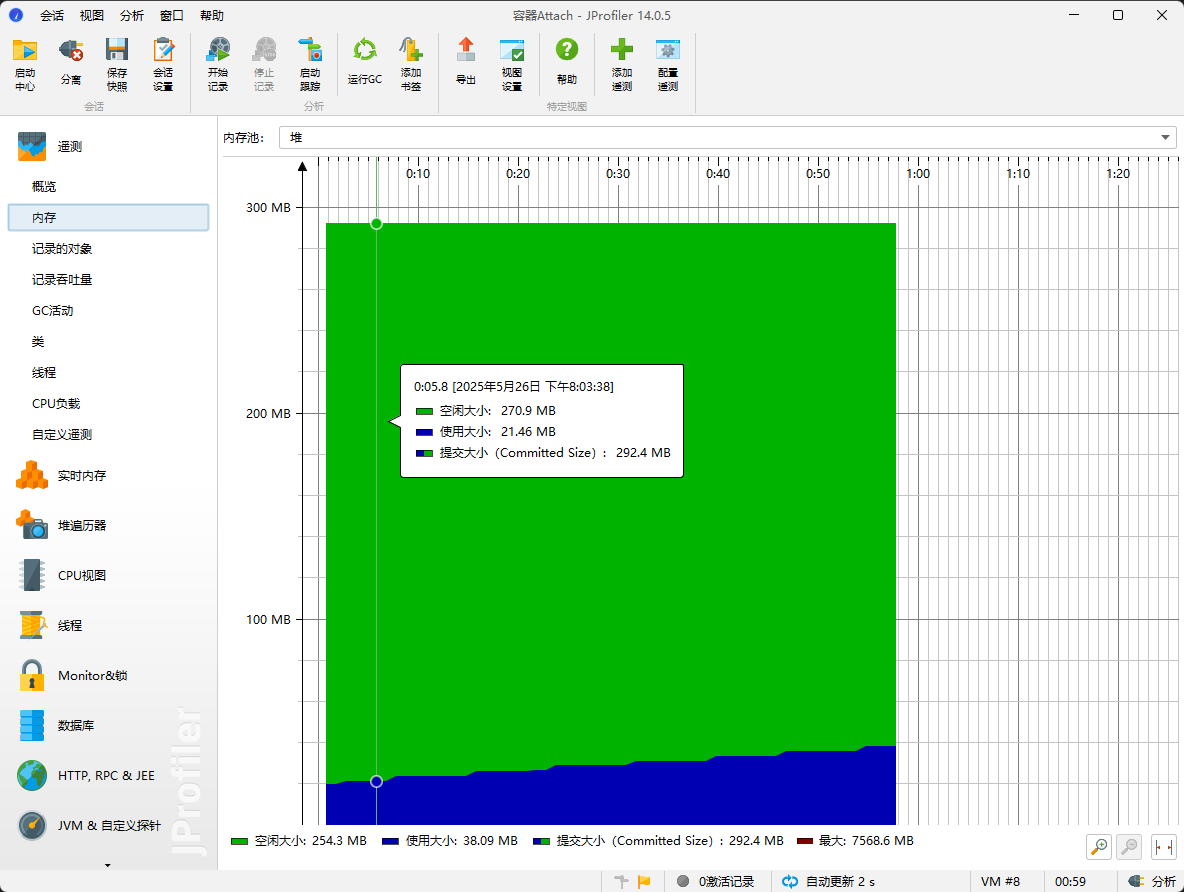The image size is (1184, 892).
Task: Expand sidebar via bottom arrow
Action: click(108, 866)
